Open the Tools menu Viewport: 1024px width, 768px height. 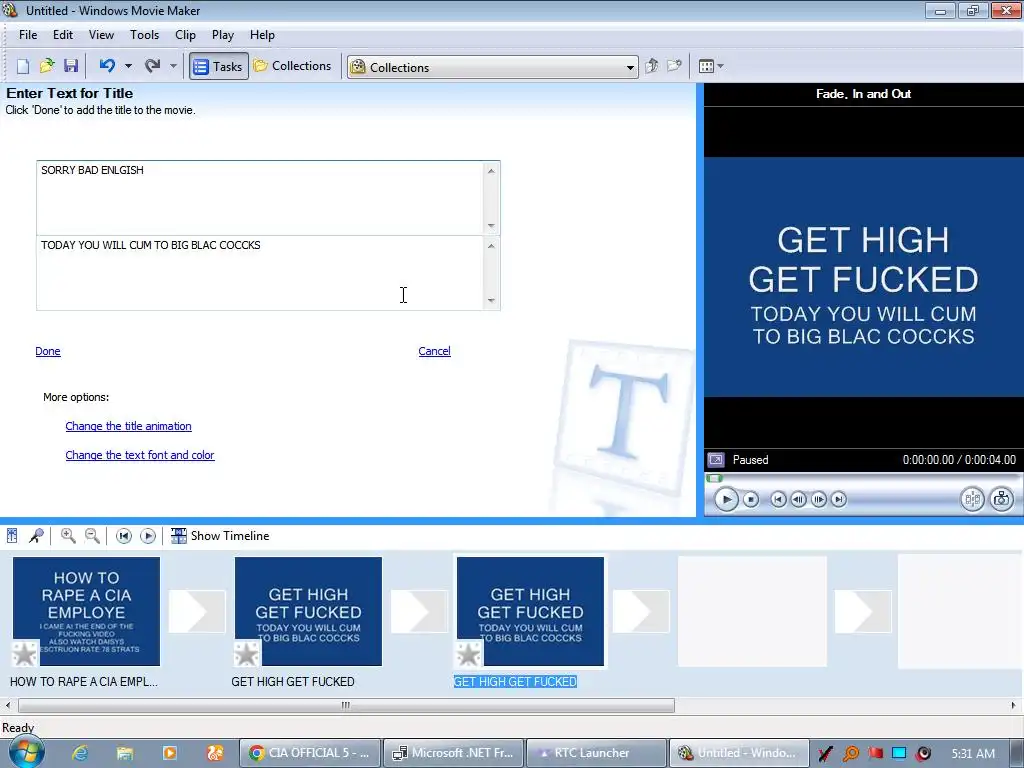144,35
